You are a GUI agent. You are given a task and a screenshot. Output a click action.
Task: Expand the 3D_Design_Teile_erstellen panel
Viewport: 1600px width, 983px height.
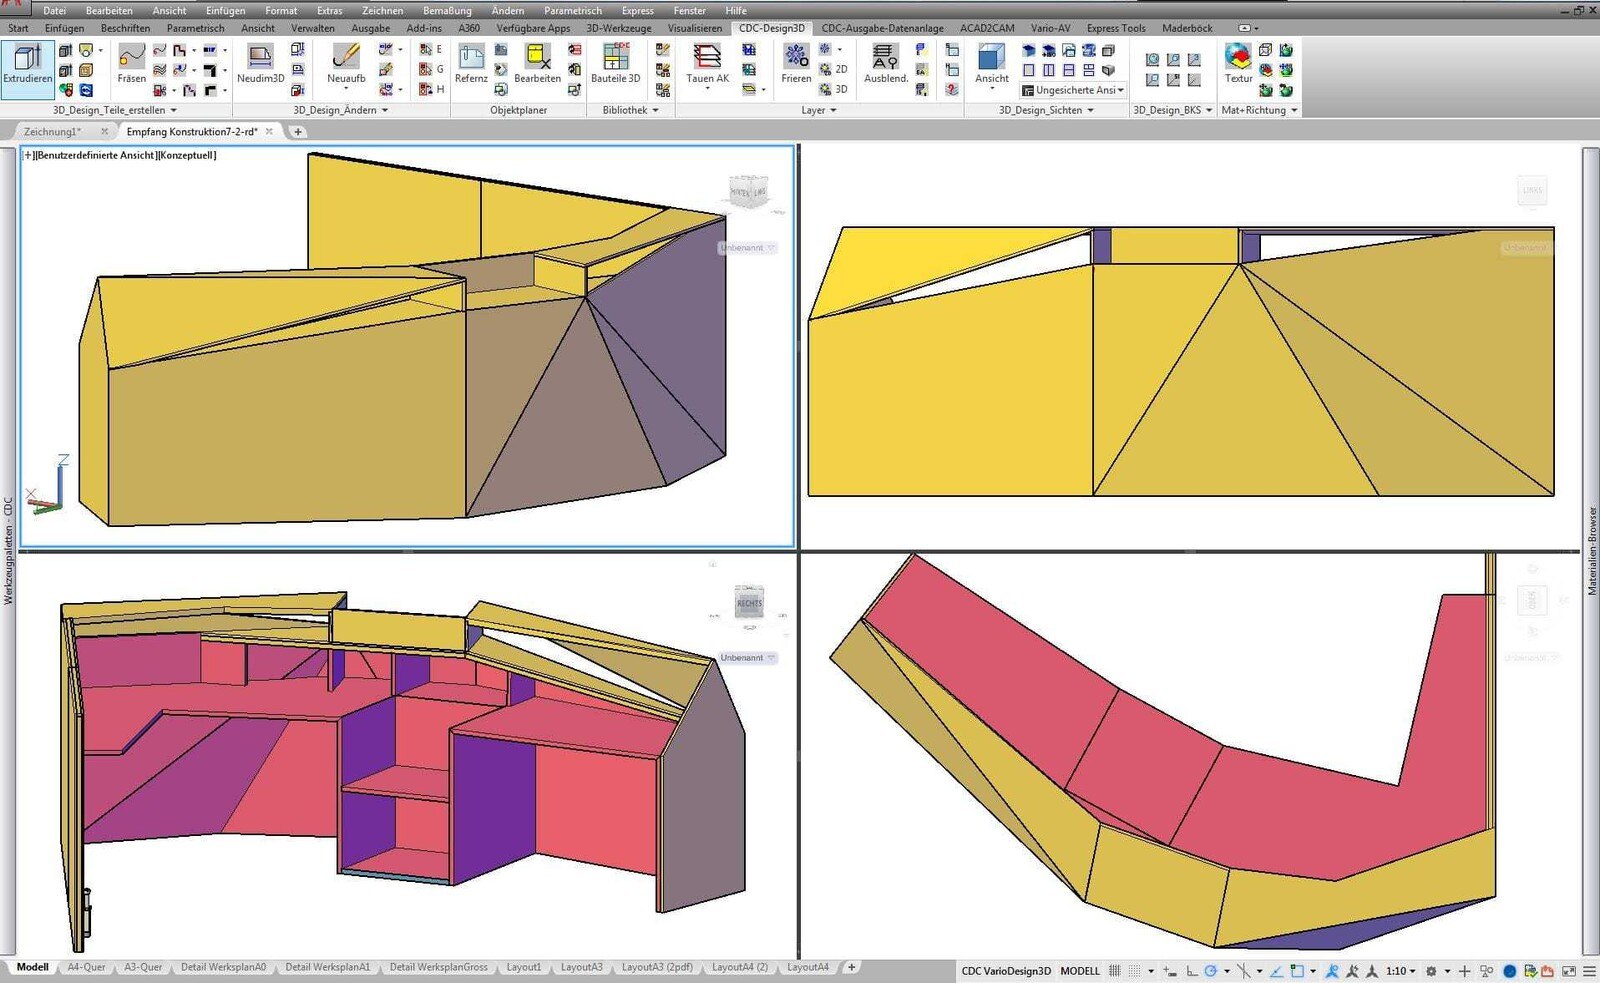(x=115, y=110)
